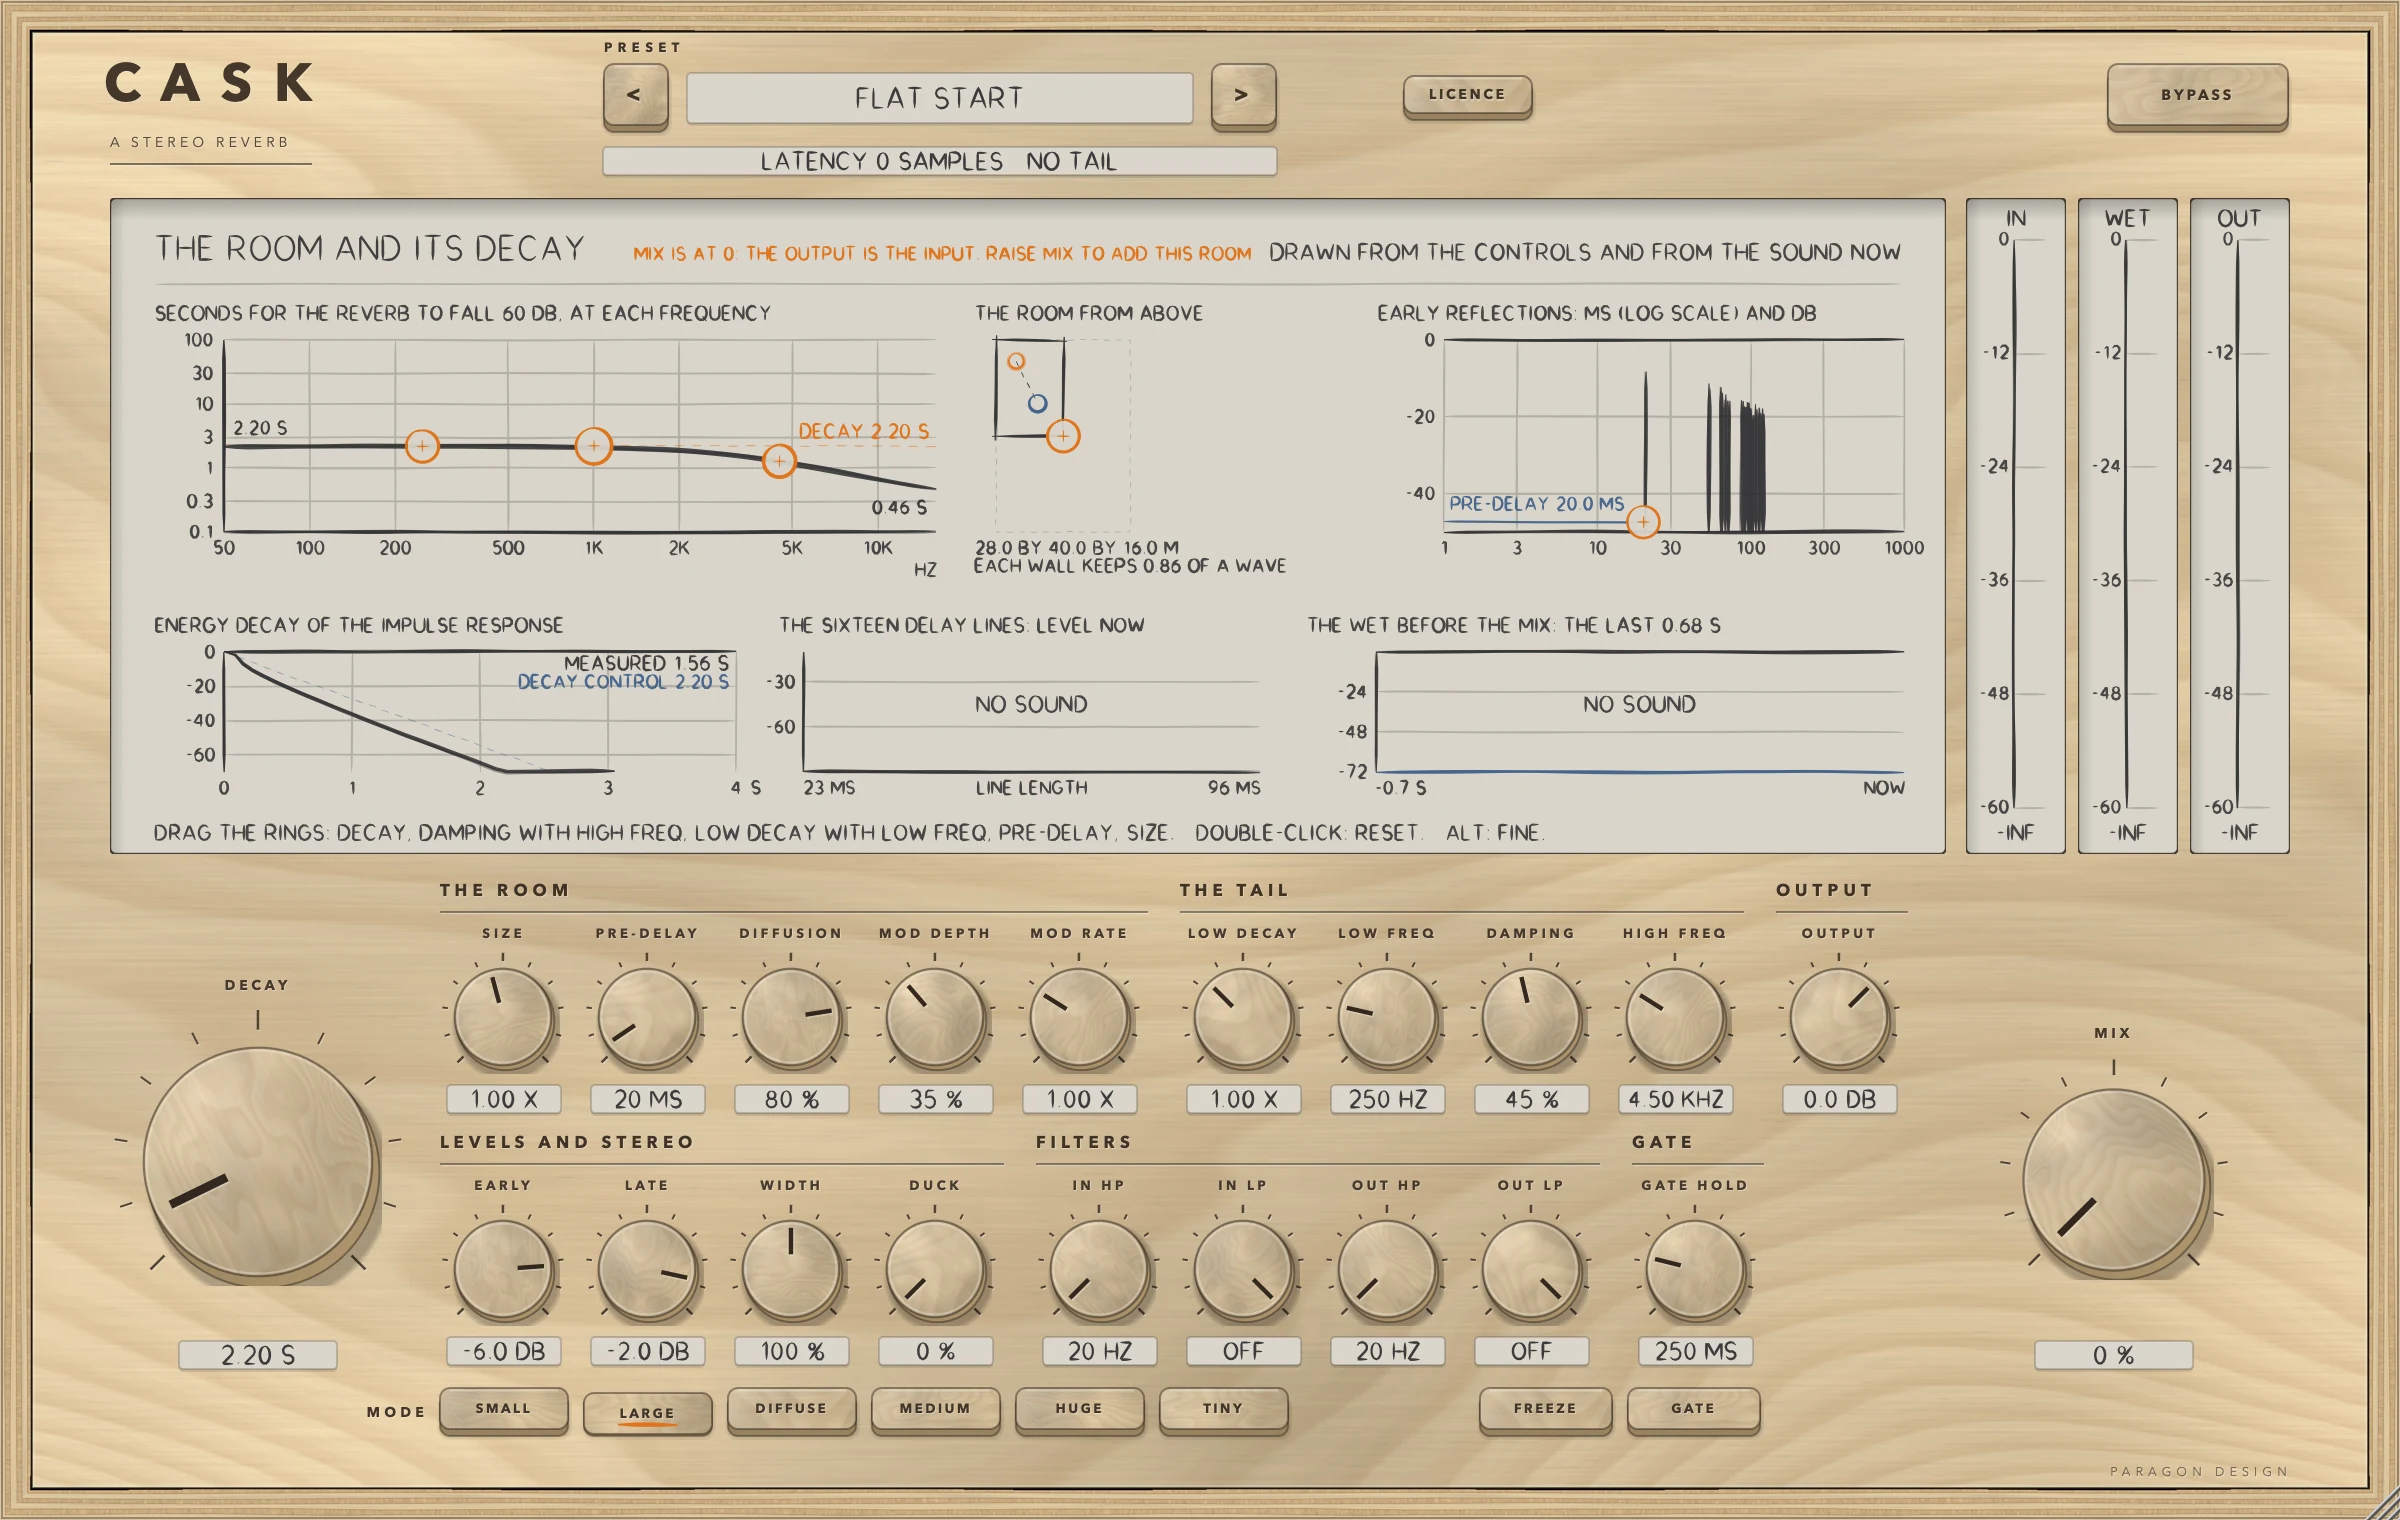
Task: Click the IN HP filter knob
Action: (1099, 1270)
